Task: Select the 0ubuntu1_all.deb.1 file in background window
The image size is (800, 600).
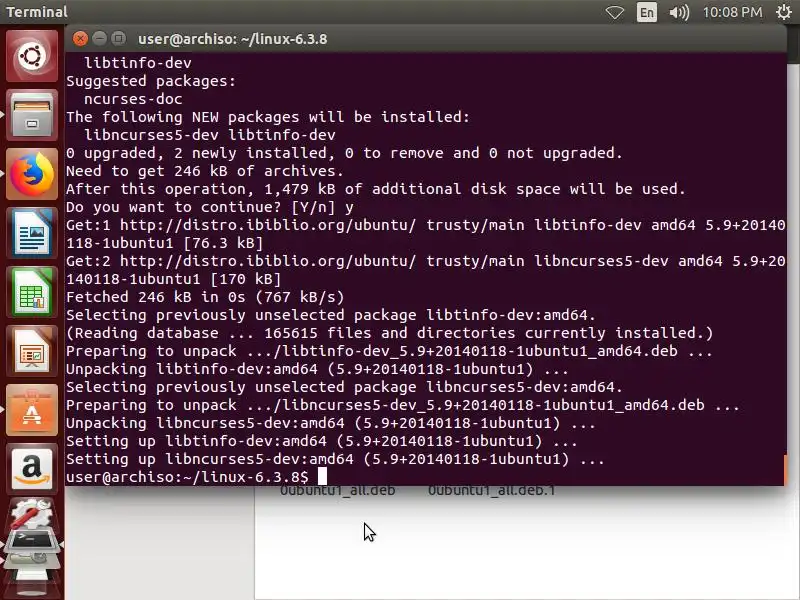Action: pos(491,490)
